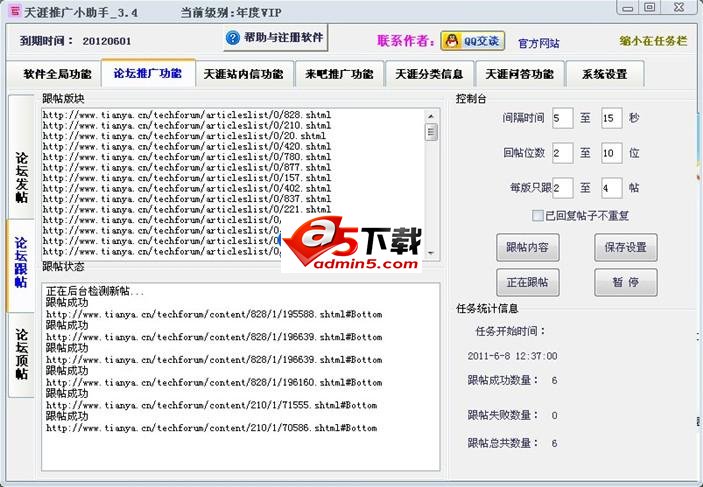Switch to 天涯问答功能 tab

[519, 74]
